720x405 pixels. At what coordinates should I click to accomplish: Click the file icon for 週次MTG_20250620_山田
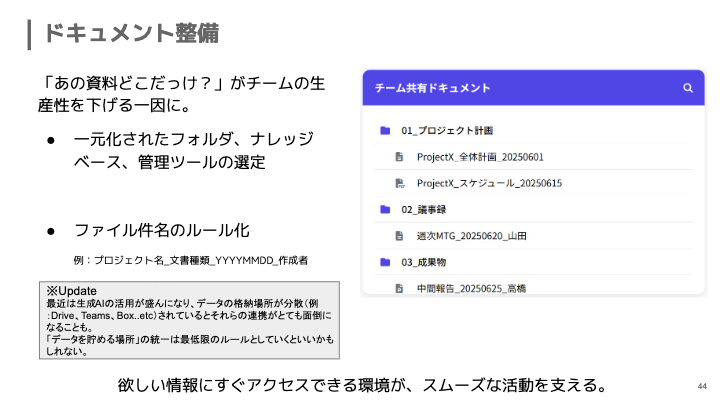(400, 236)
